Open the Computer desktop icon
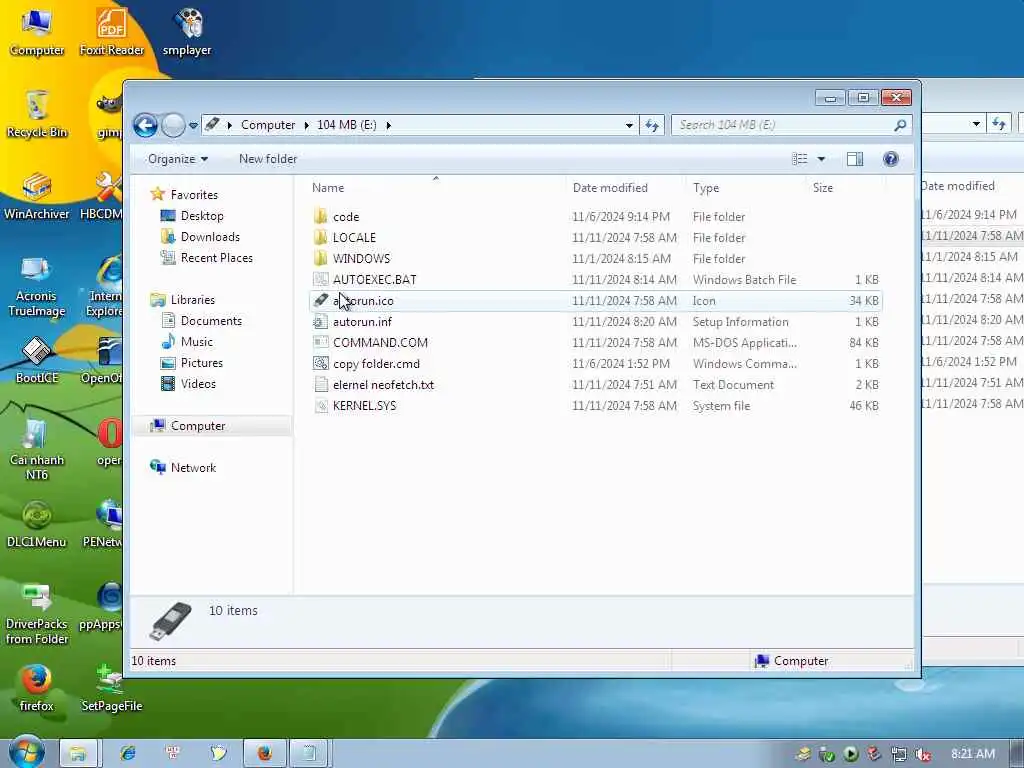The height and width of the screenshot is (768, 1024). pos(37,33)
